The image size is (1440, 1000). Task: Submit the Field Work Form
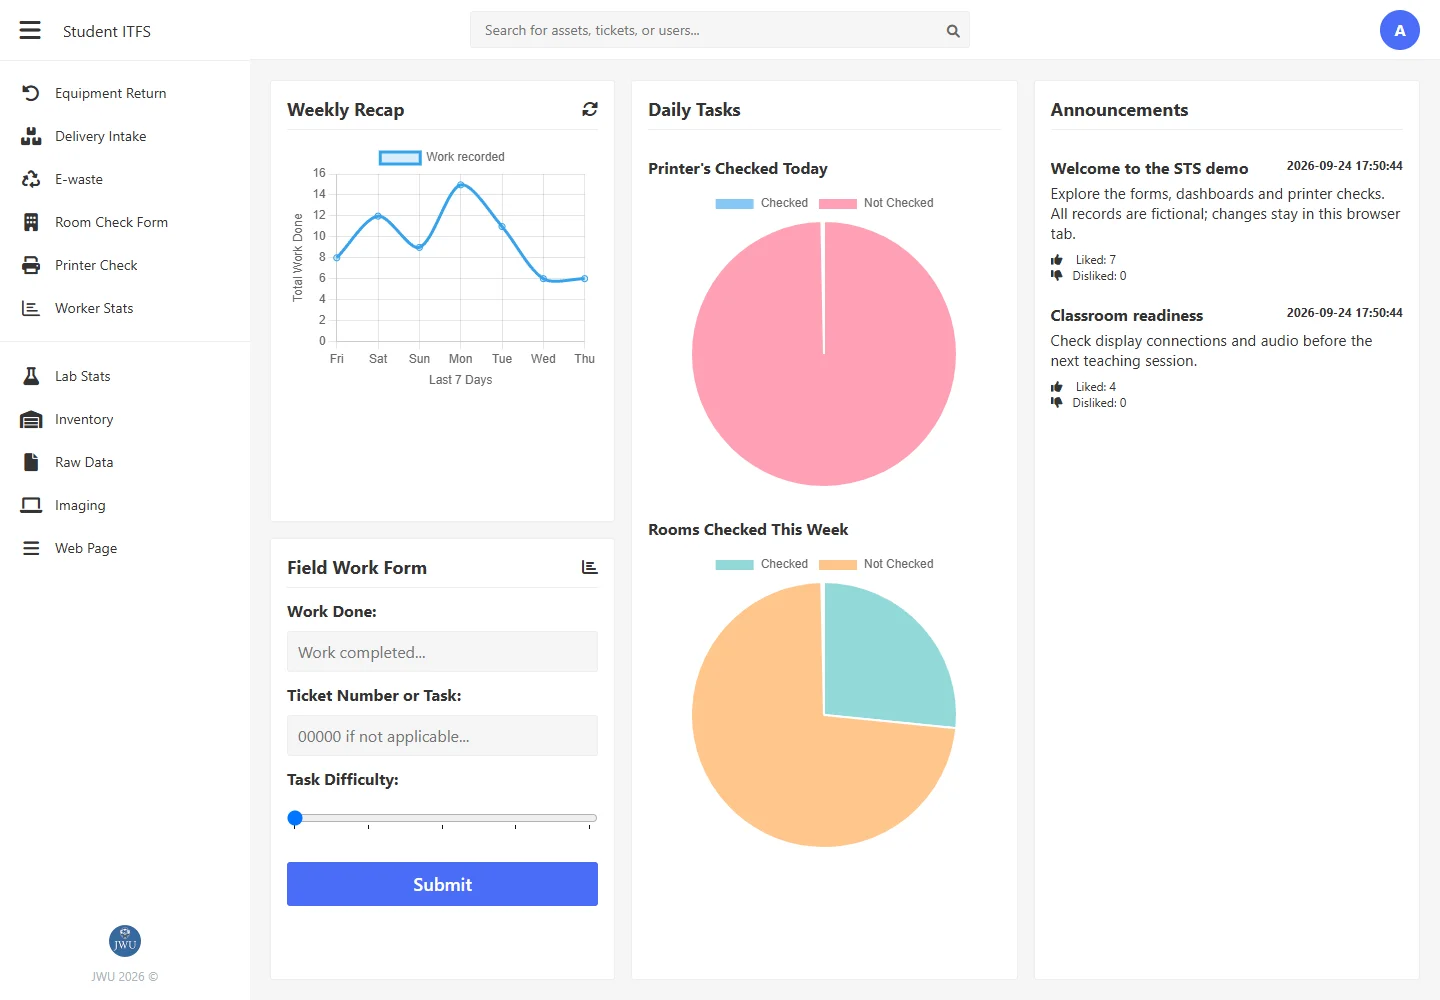point(442,884)
